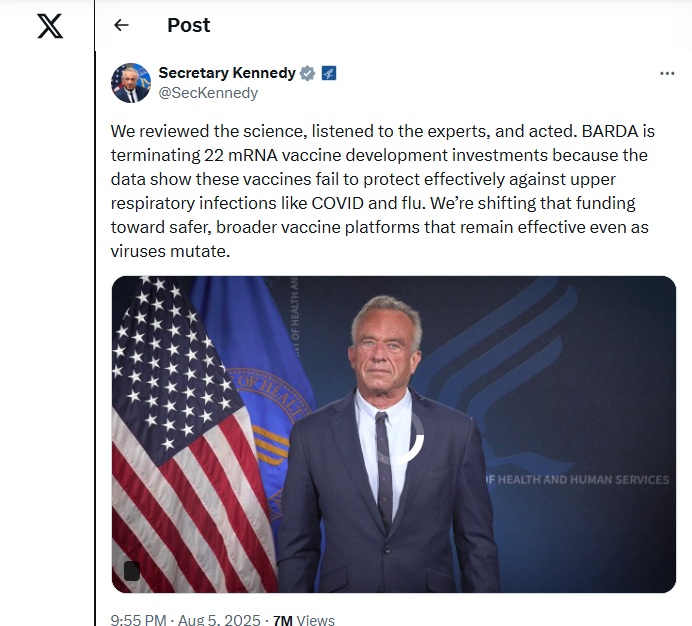
Task: Open the @SecKennedy handle link
Action: [208, 93]
